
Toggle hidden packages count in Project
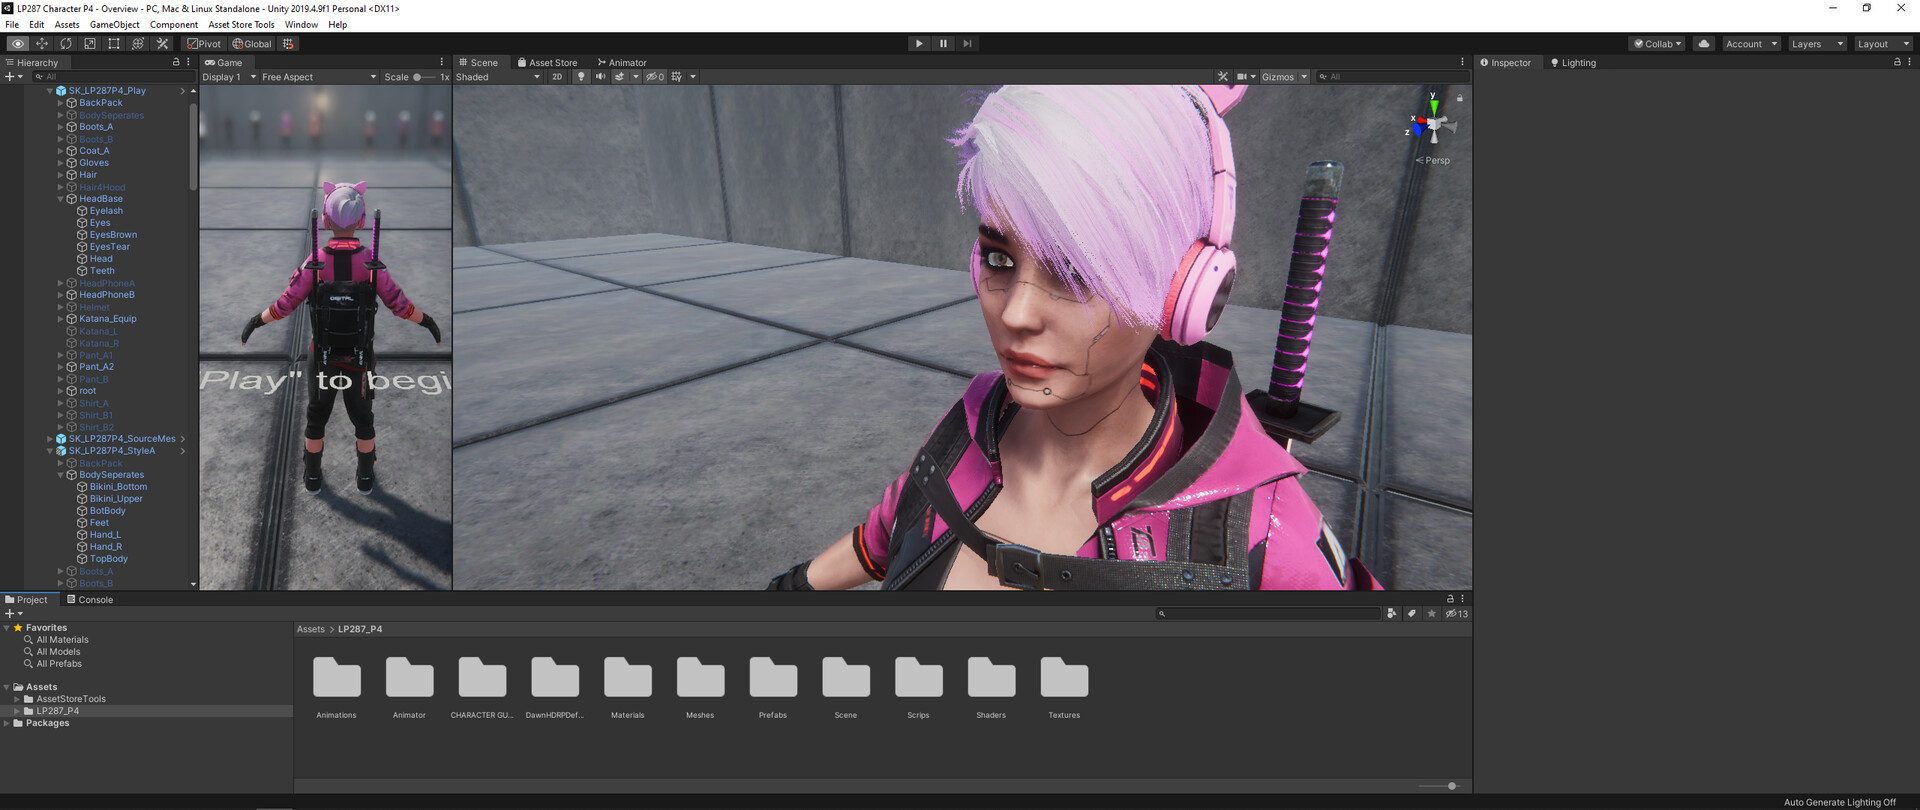(1456, 614)
